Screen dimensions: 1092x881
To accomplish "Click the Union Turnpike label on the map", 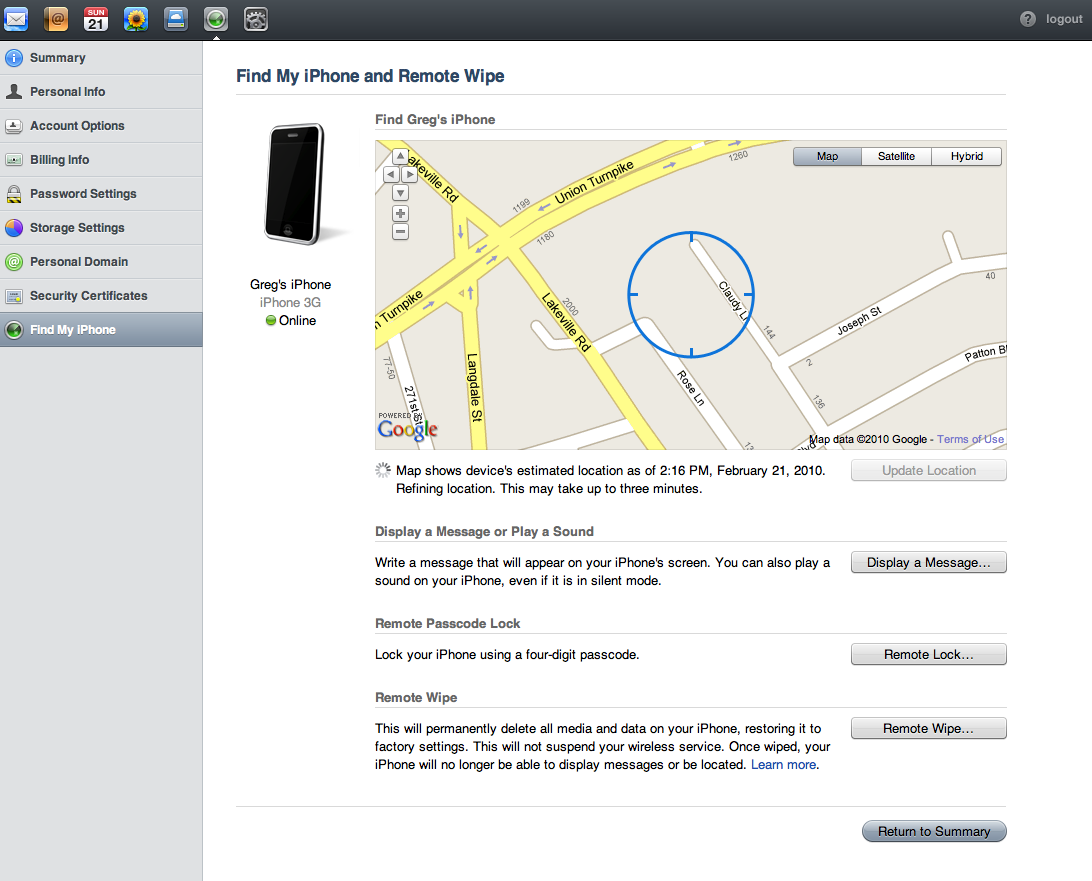I will tap(594, 181).
